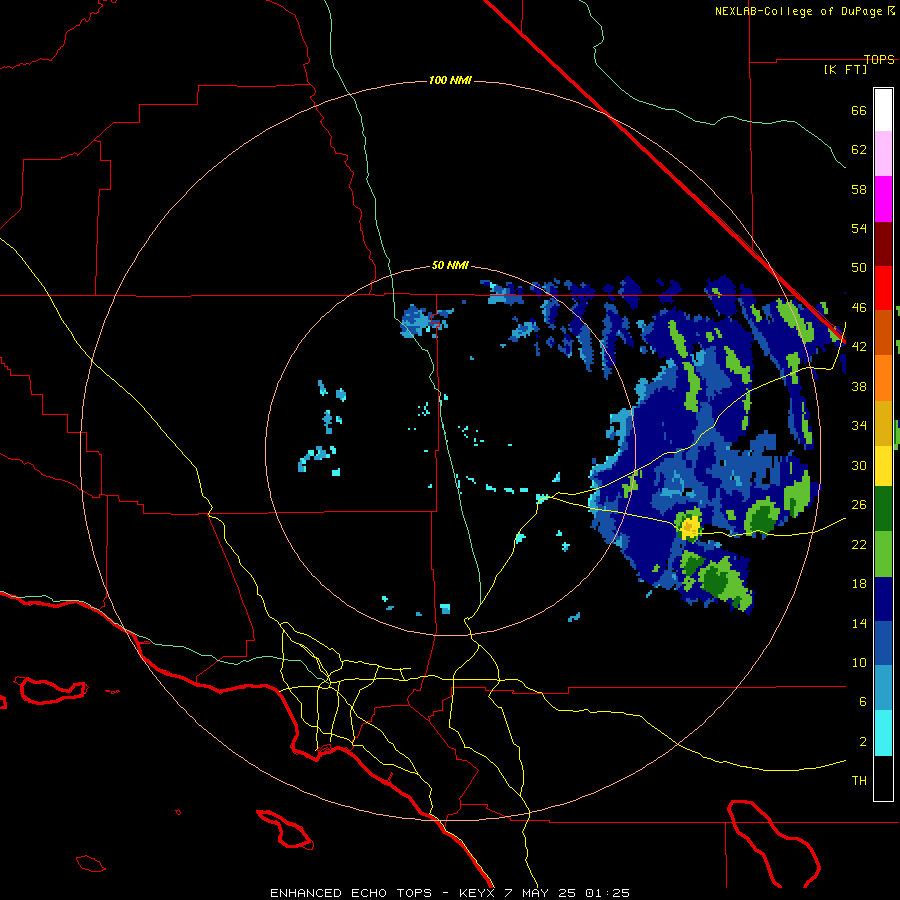Click the yellow legend swatch
Screen dimensions: 900x900
point(883,466)
